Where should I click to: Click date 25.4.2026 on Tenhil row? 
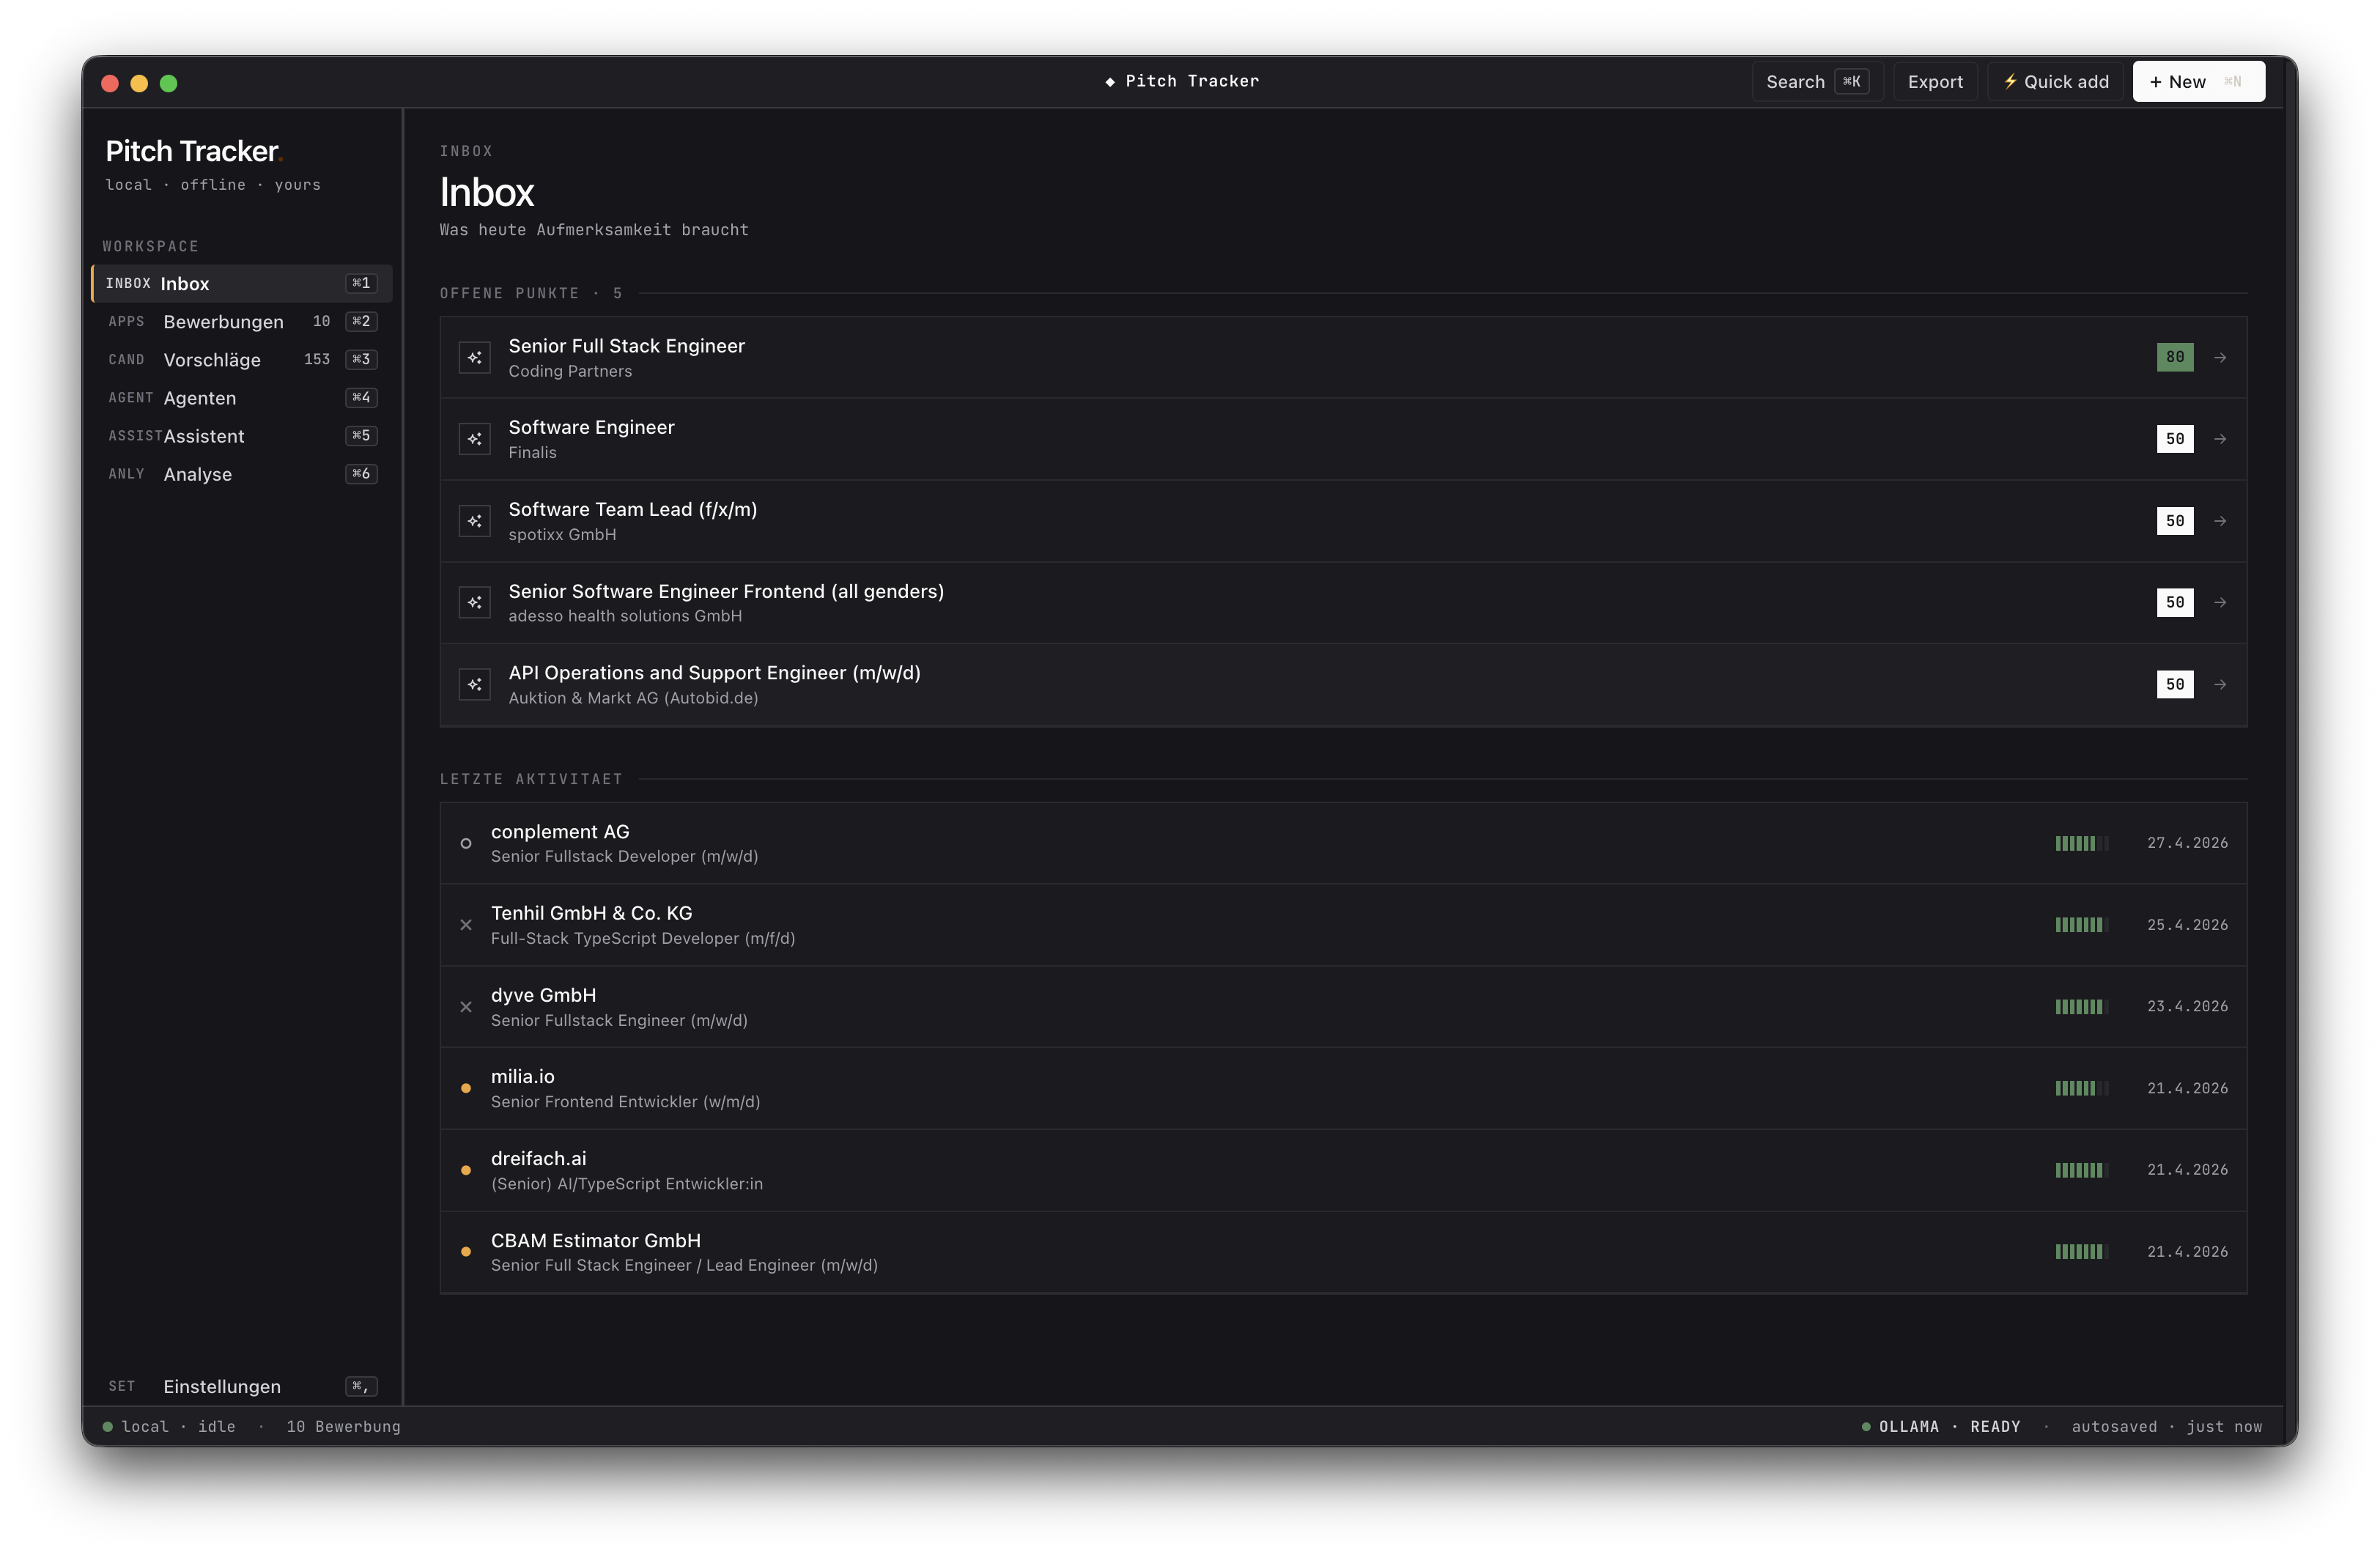click(x=2187, y=925)
